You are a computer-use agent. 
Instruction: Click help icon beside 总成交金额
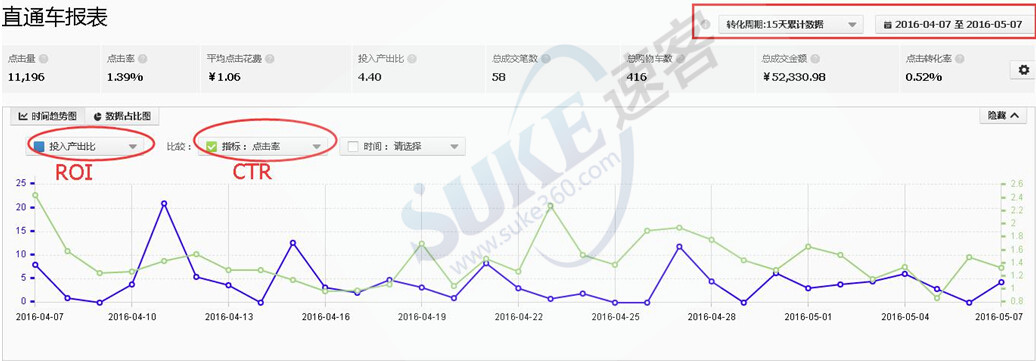click(815, 59)
